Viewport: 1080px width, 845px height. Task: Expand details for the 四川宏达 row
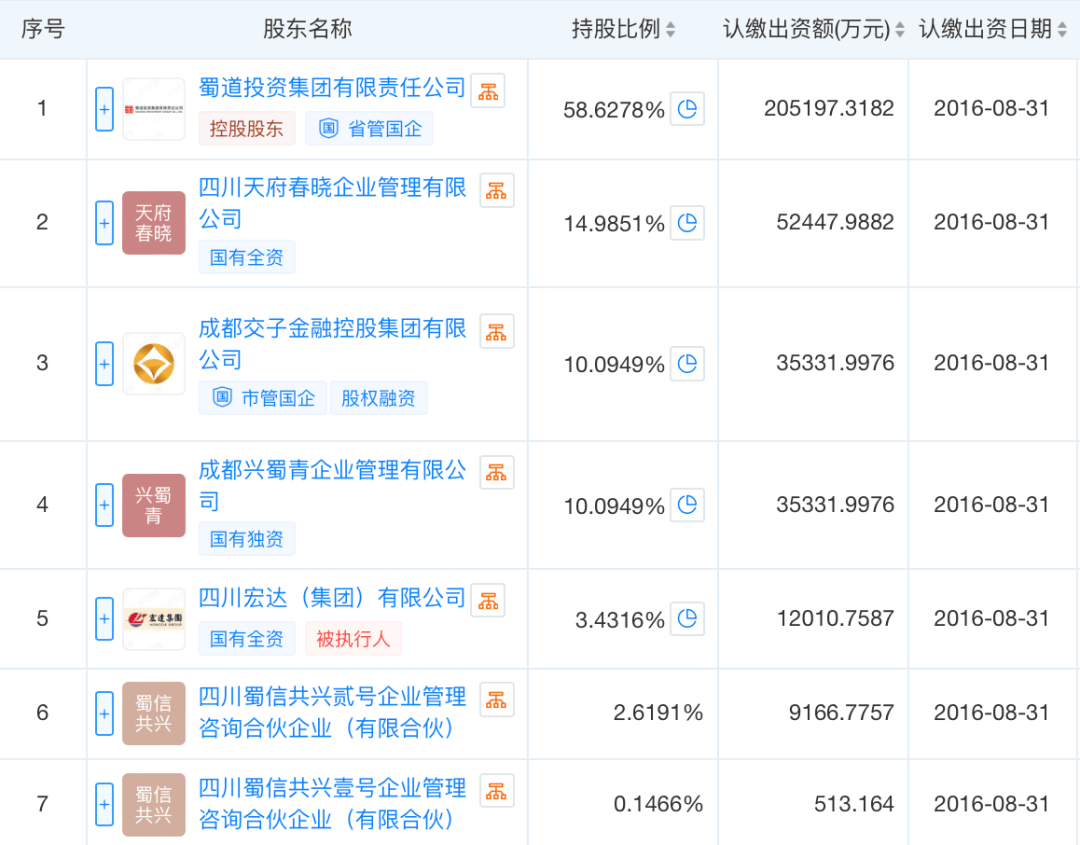coord(104,619)
